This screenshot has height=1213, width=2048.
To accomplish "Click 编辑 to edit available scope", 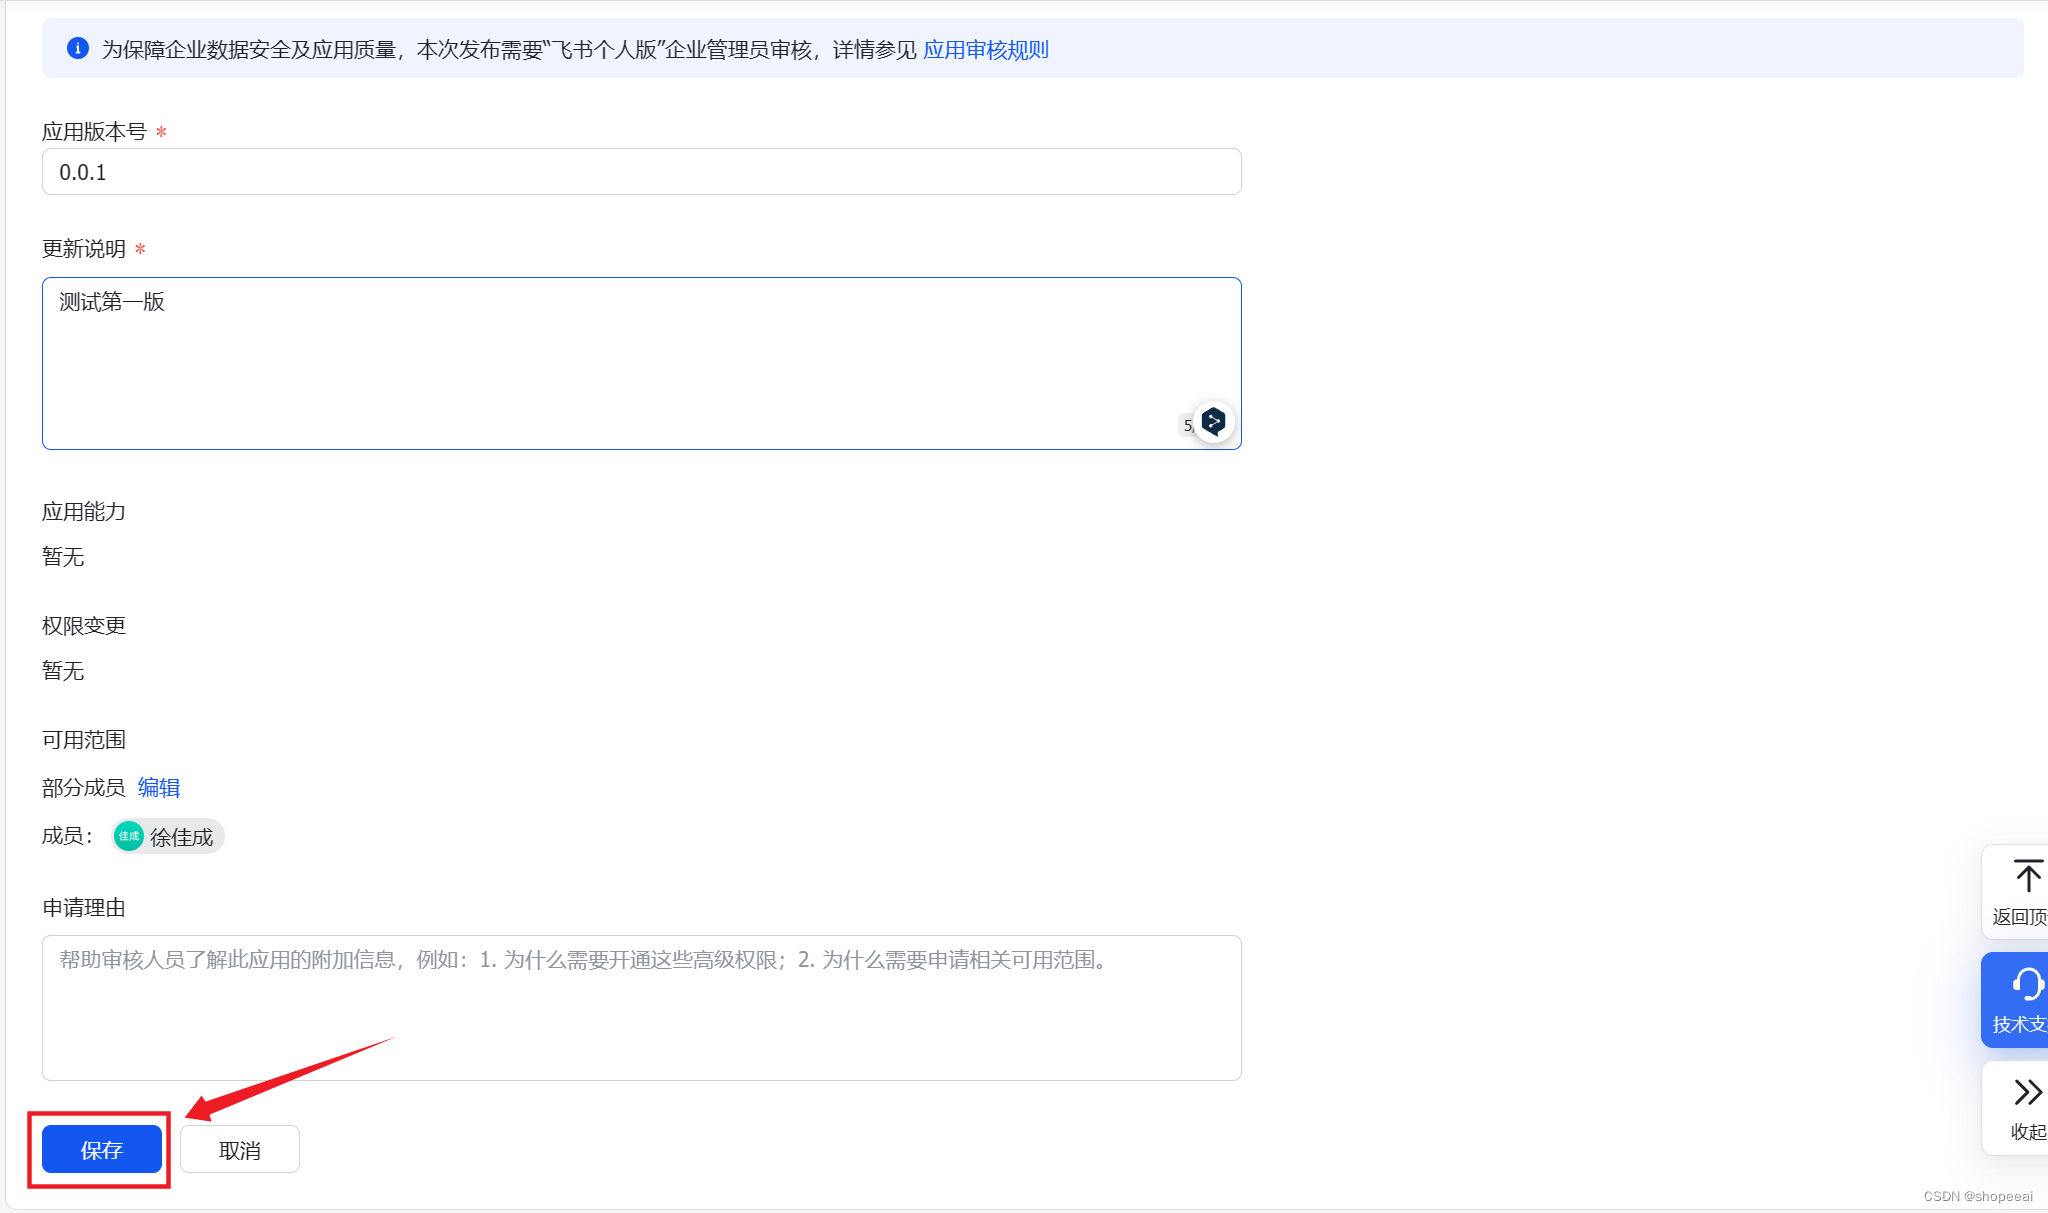I will [158, 788].
